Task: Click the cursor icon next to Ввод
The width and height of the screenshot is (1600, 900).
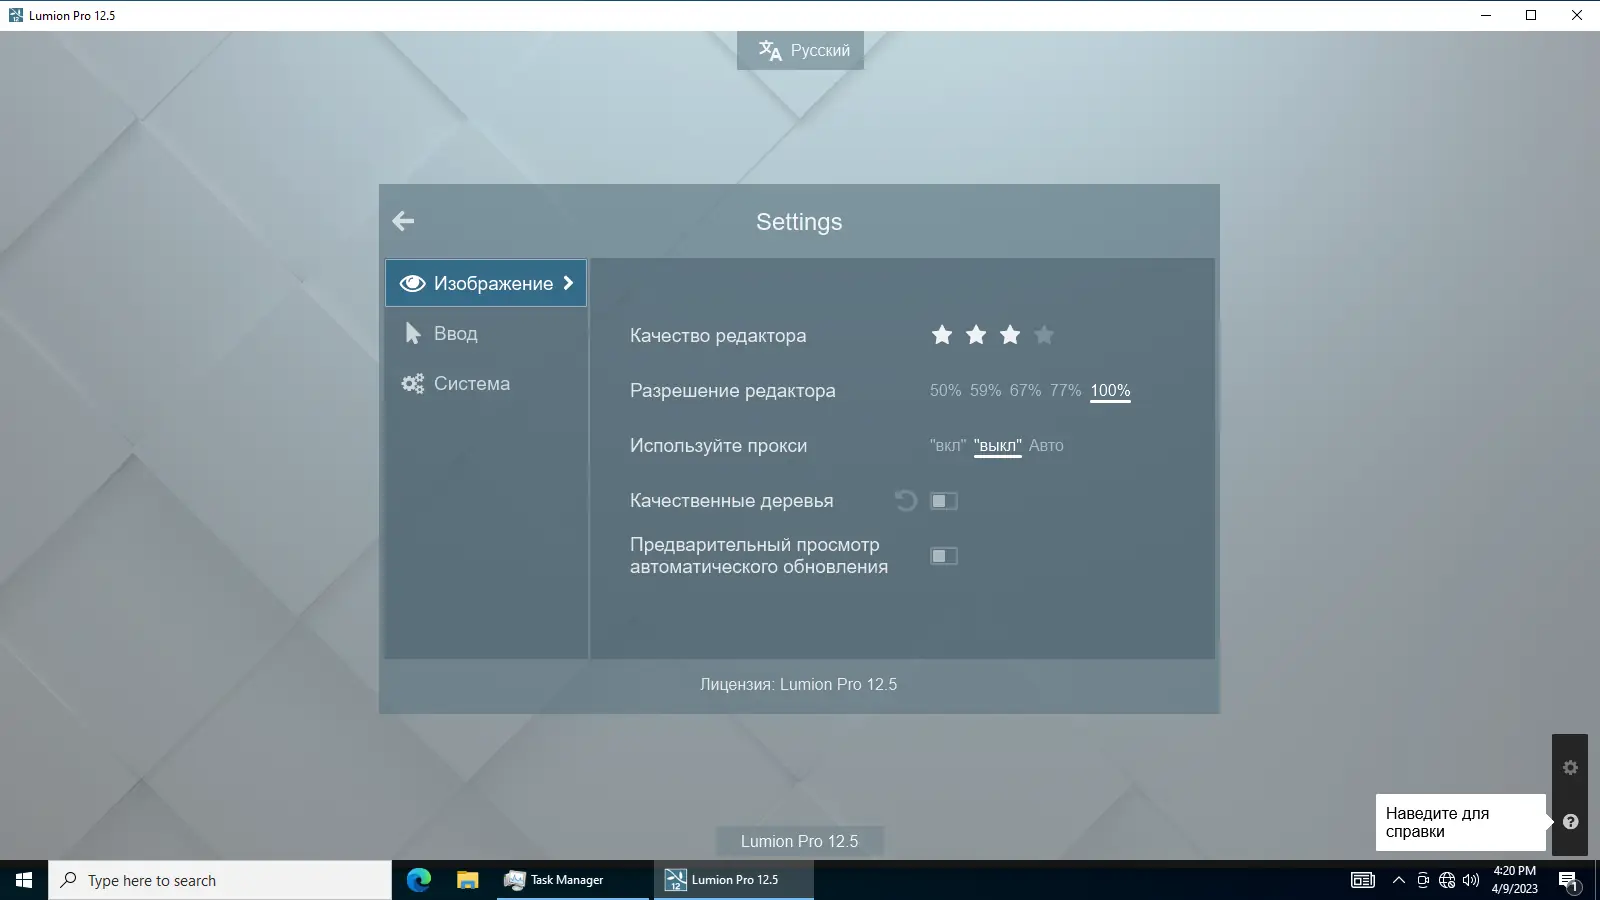Action: pos(413,333)
